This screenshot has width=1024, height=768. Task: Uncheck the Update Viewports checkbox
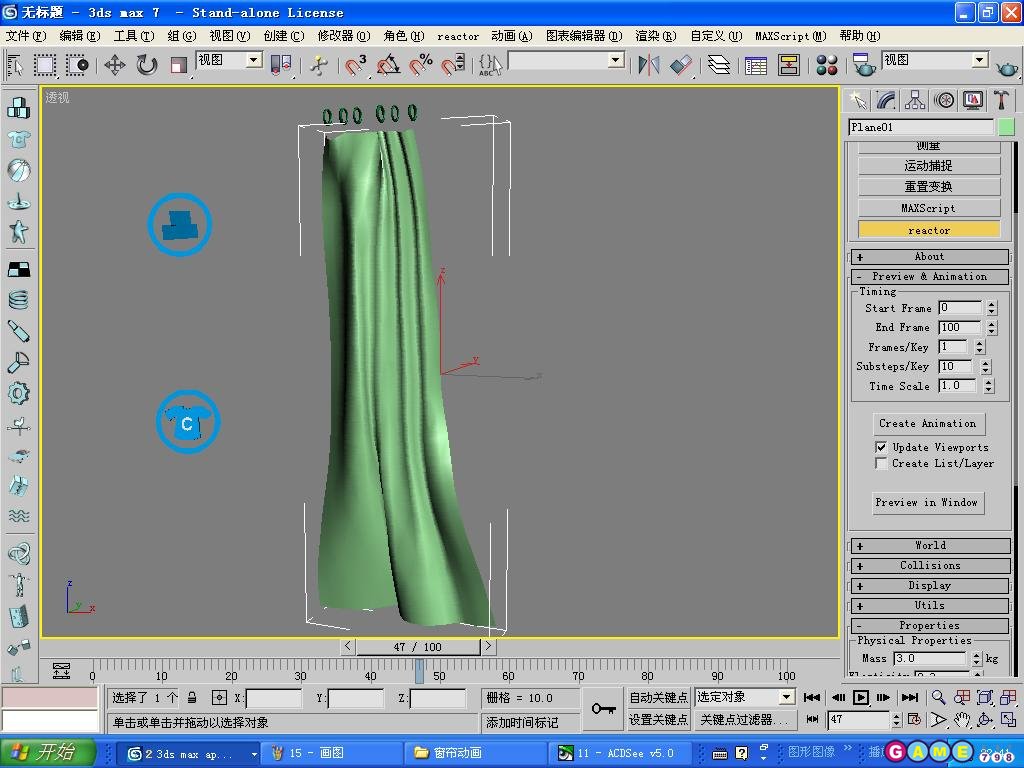coord(881,447)
